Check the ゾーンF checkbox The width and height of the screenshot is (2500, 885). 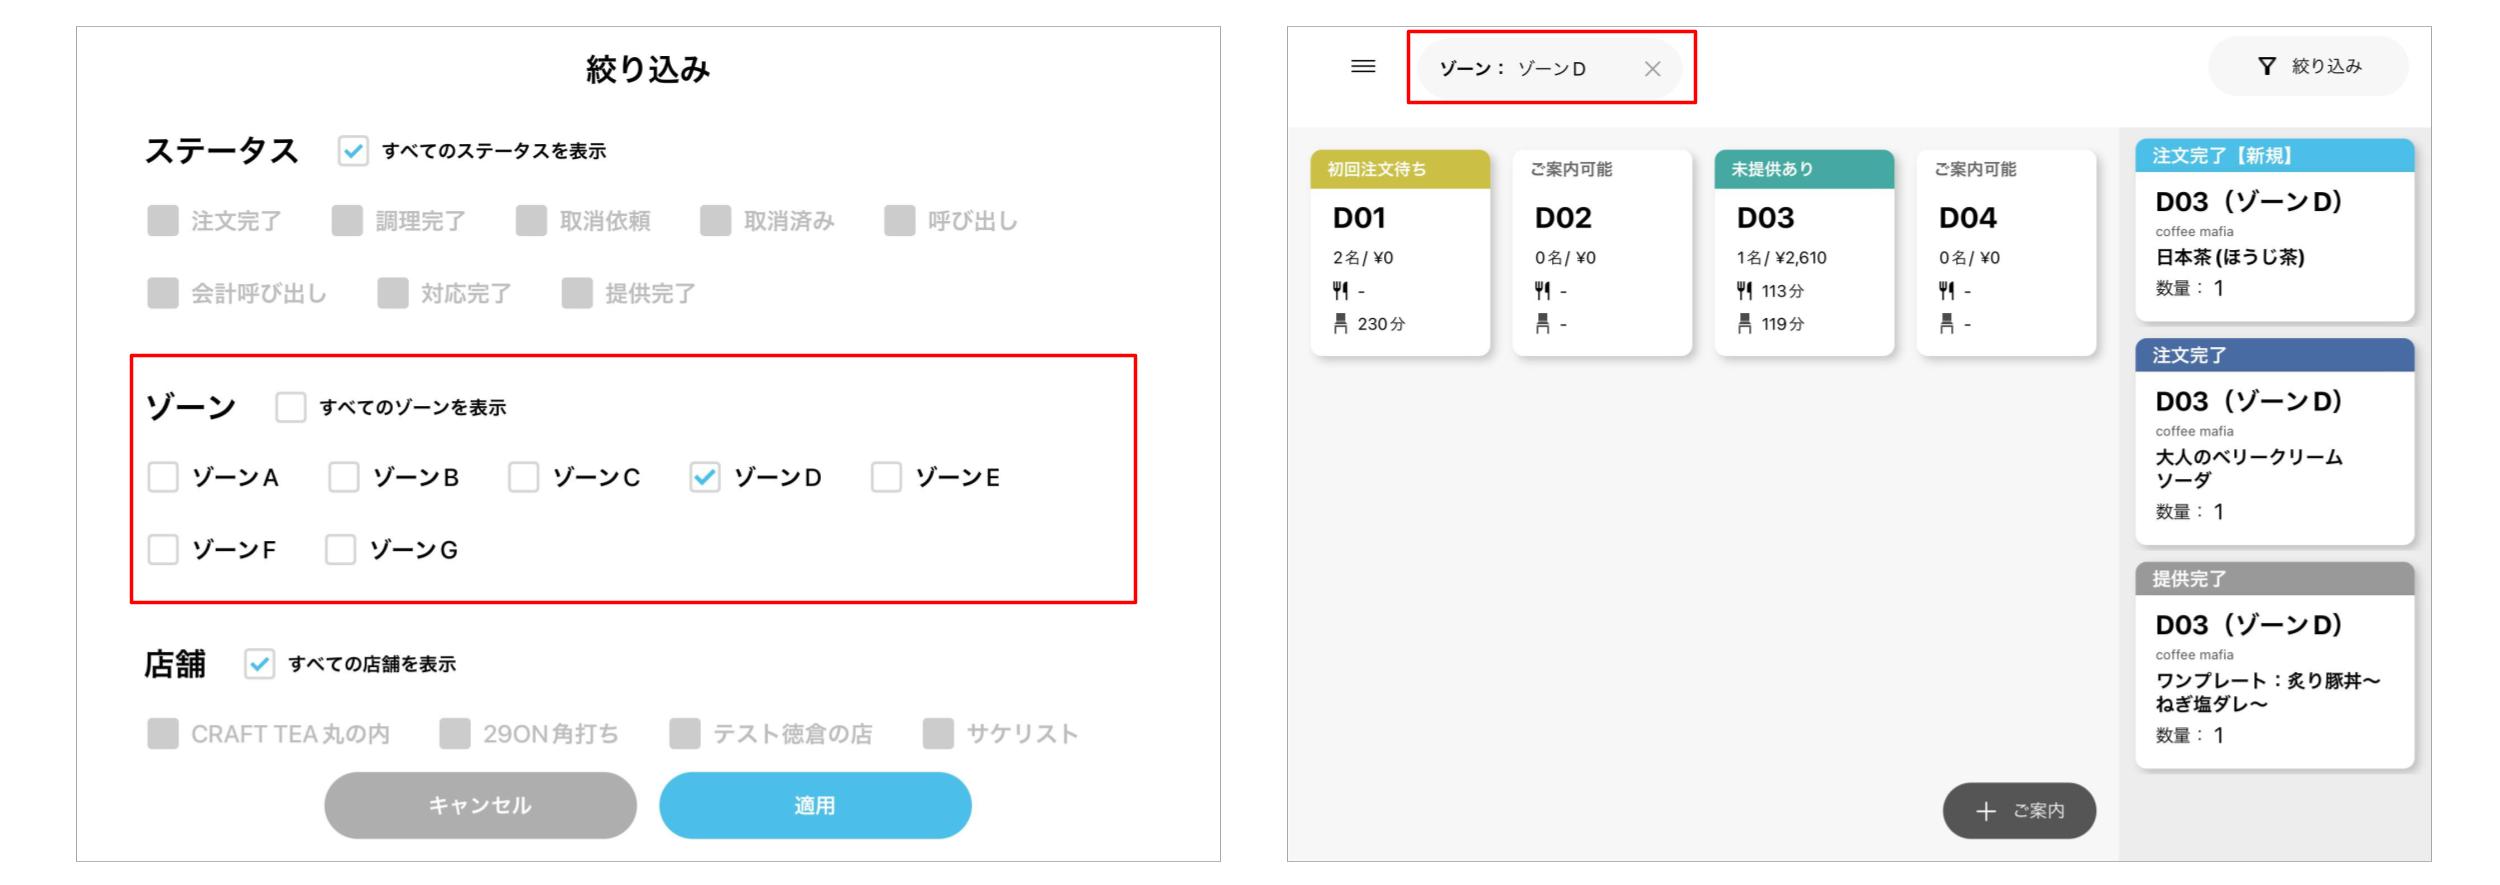[163, 549]
